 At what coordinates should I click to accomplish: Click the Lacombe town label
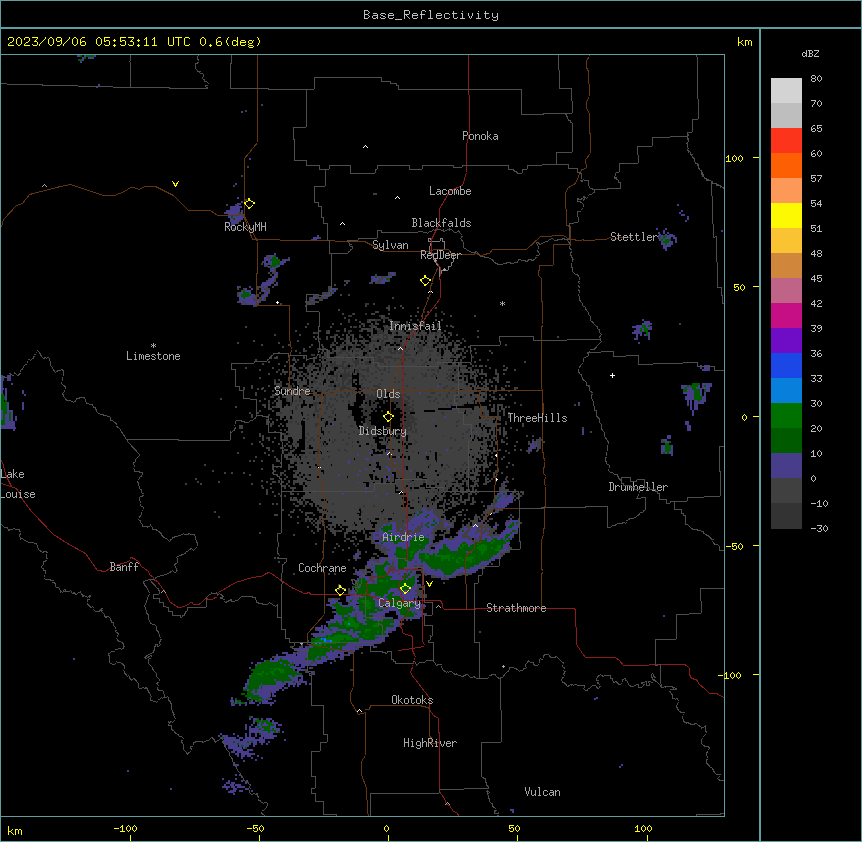tap(450, 191)
